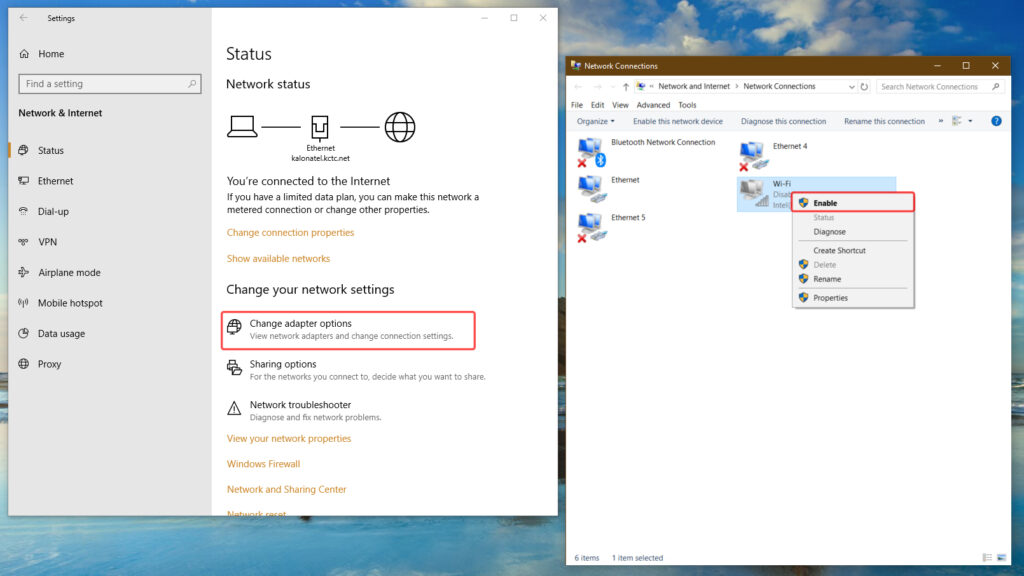Open the View menu in Network Connections
Viewport: 1024px width, 576px height.
tap(620, 105)
